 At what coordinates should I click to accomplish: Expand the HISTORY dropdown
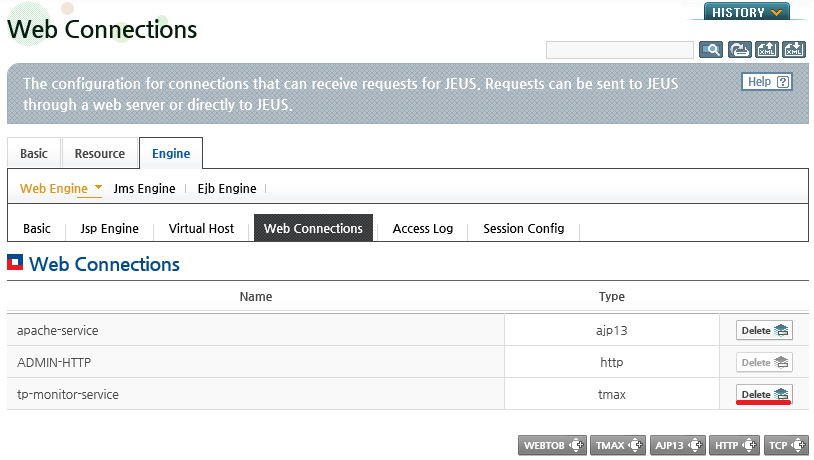point(747,12)
